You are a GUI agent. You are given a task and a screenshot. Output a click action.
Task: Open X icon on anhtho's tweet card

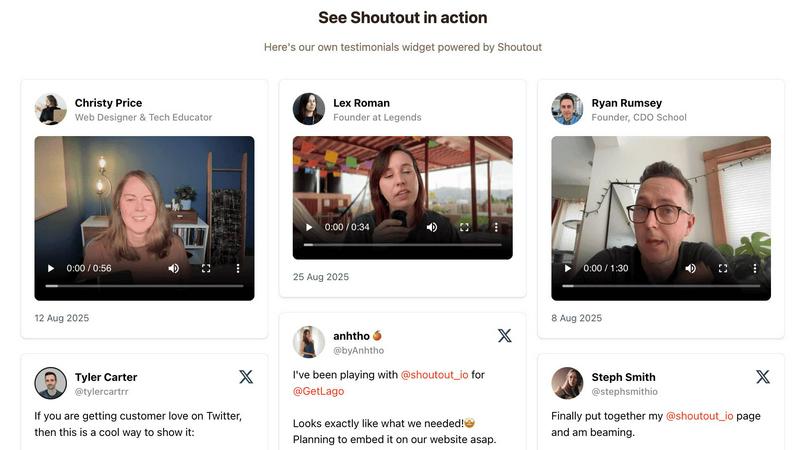[504, 336]
